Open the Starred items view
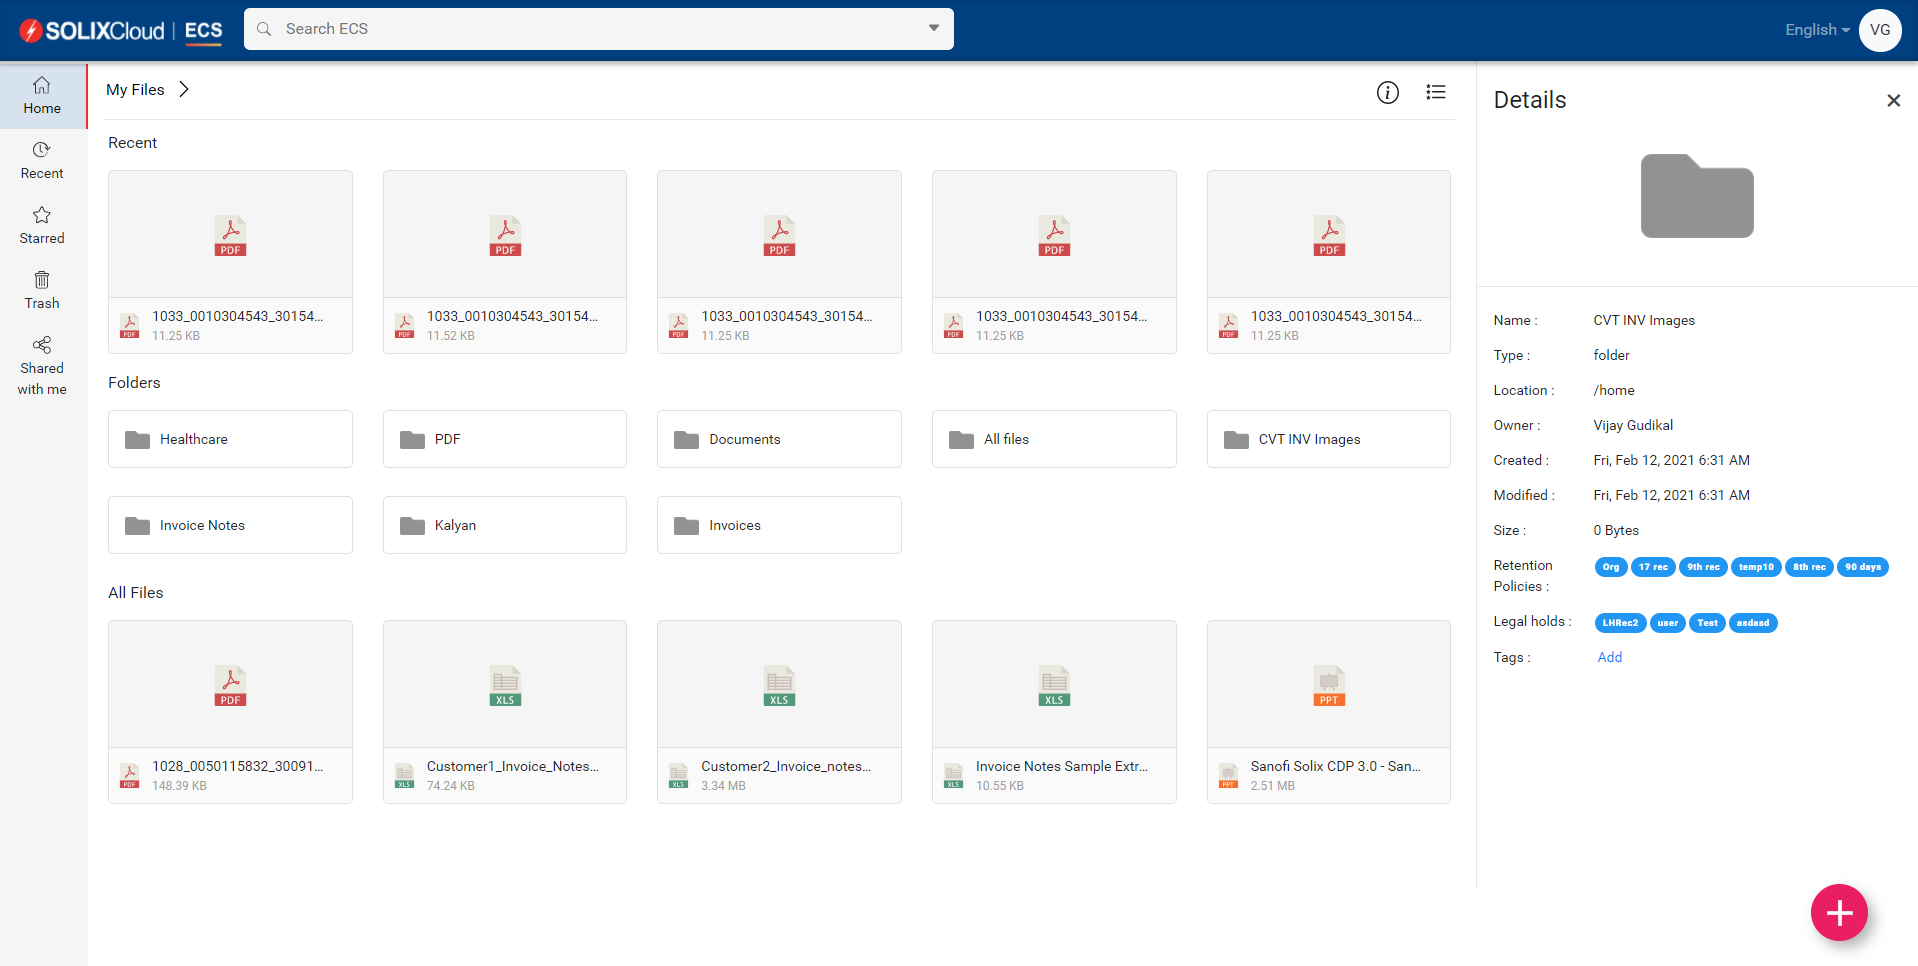The image size is (1918, 966). pos(41,225)
